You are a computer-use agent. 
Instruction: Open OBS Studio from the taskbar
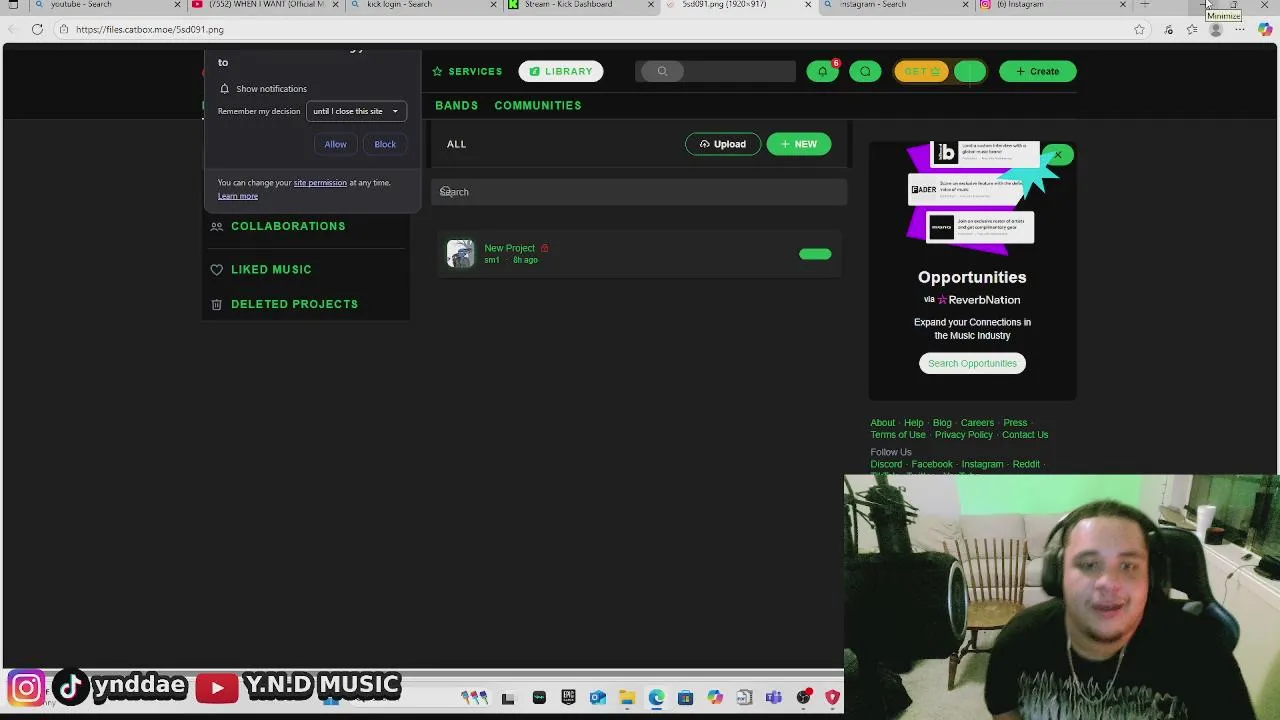(803, 697)
